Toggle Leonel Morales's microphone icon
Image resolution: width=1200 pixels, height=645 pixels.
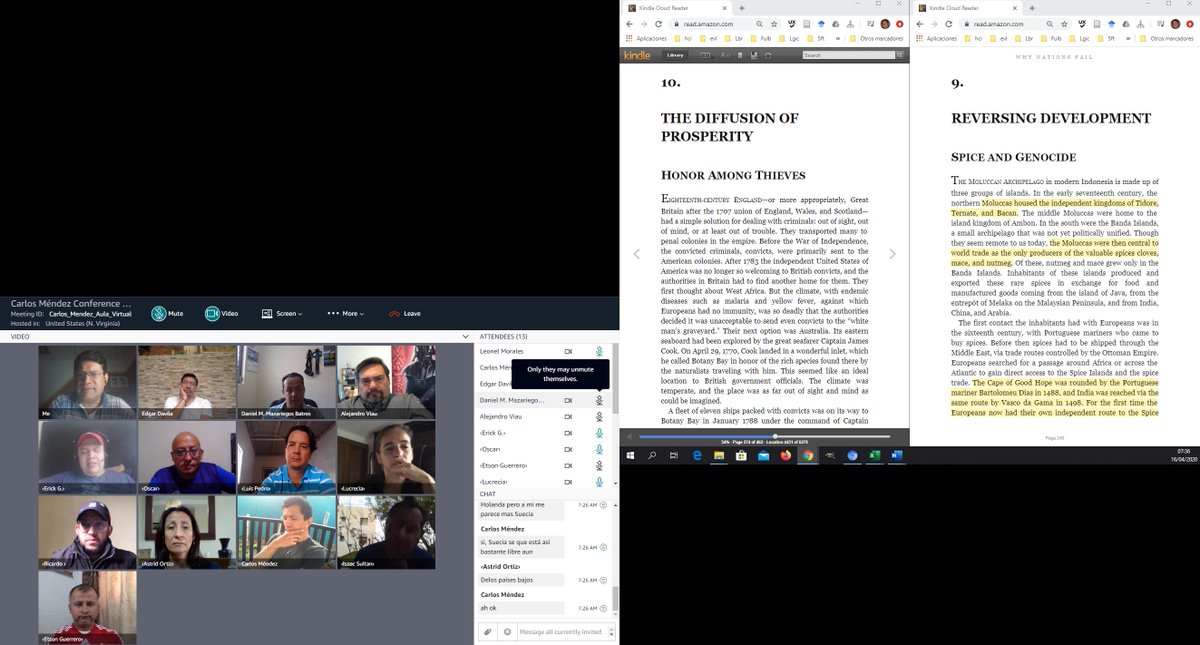(599, 351)
